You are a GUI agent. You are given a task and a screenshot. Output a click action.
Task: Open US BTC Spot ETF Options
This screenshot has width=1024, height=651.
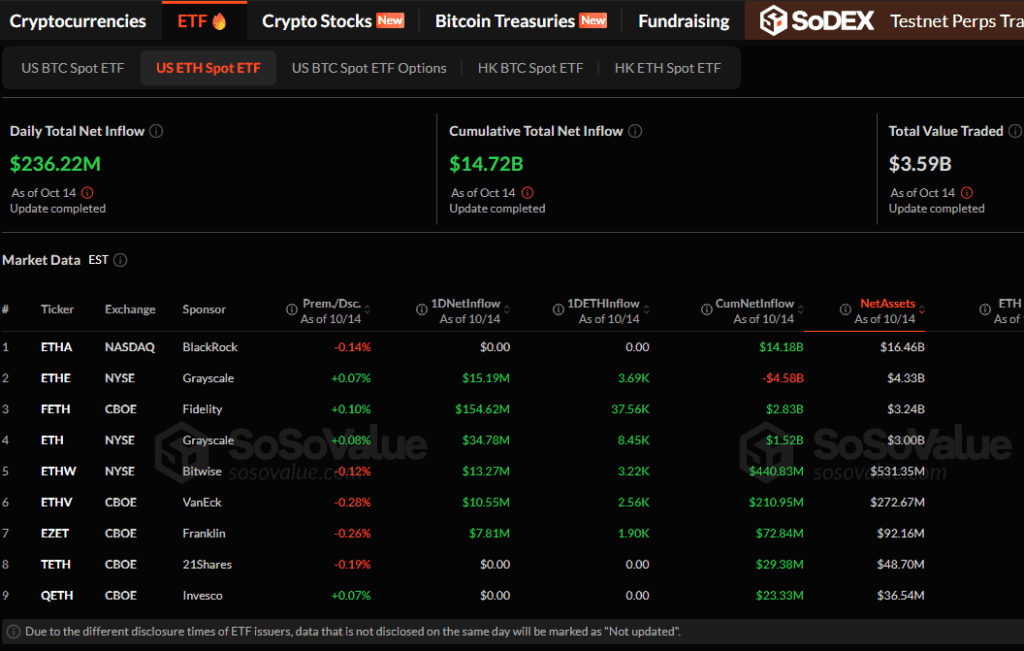369,68
